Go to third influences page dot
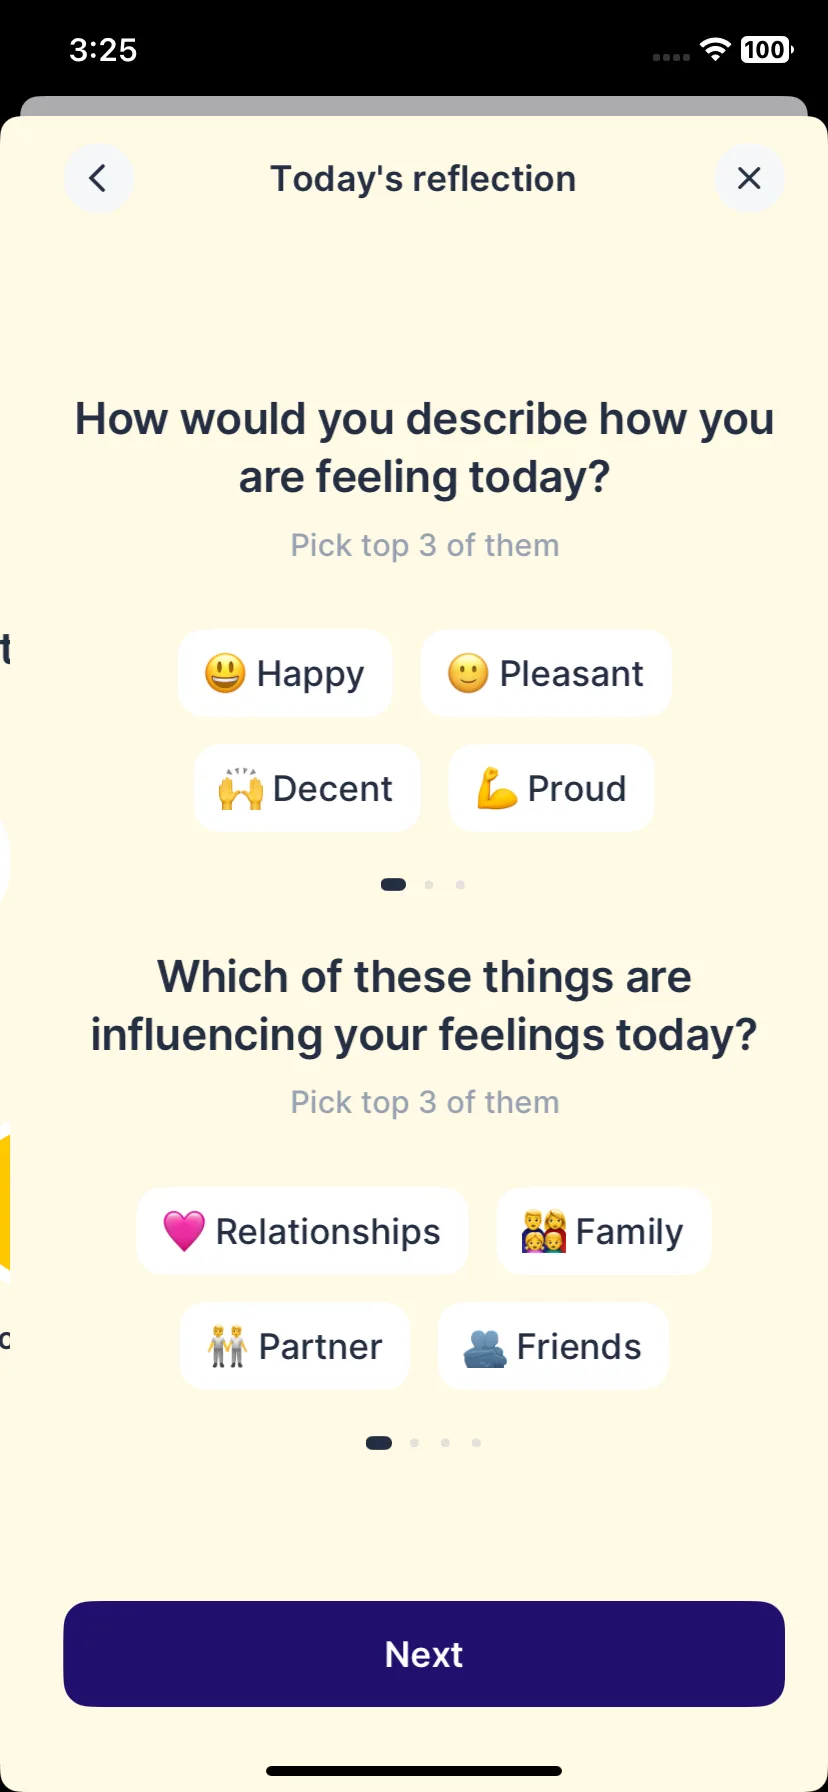 (x=445, y=1443)
